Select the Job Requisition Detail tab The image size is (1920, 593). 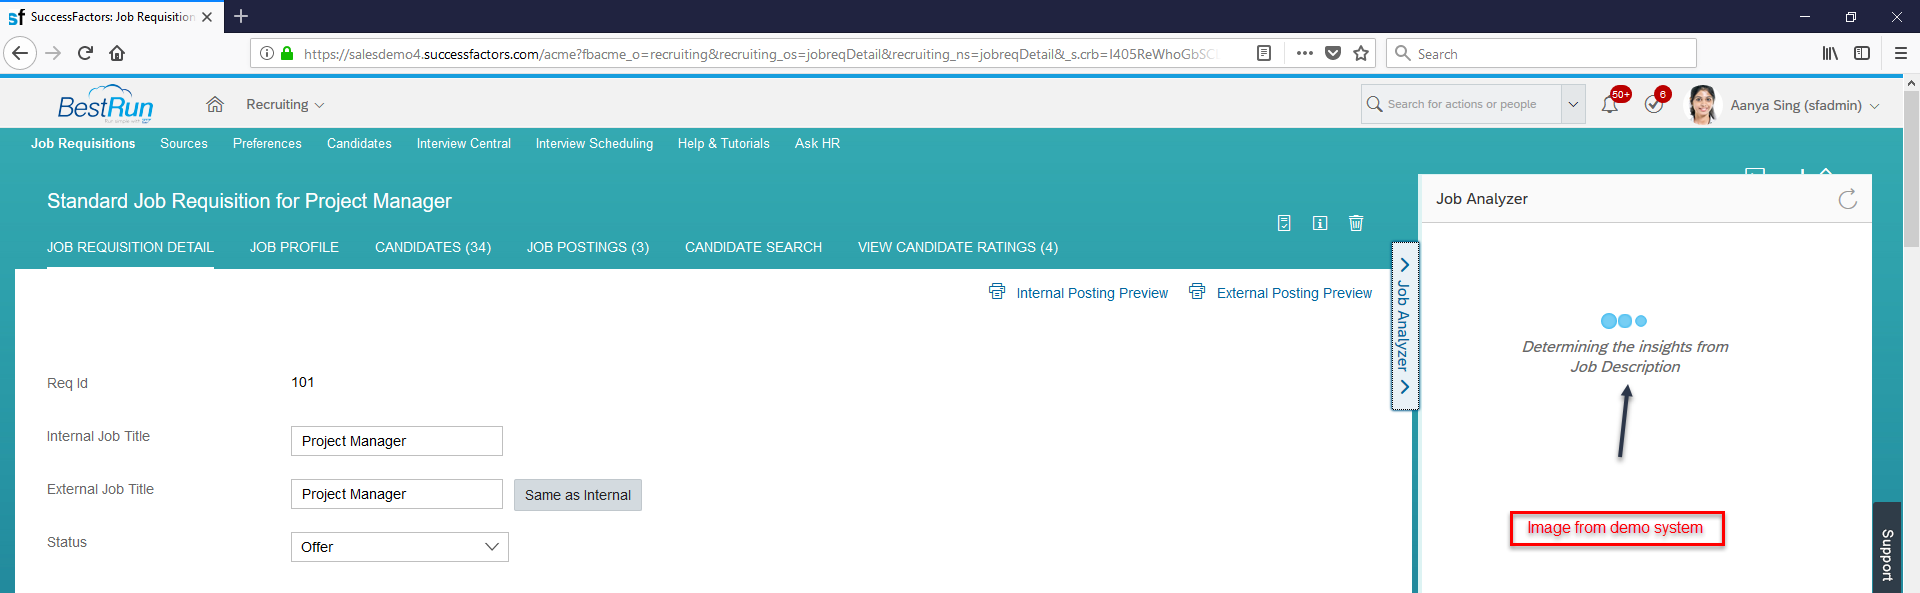[x=130, y=247]
